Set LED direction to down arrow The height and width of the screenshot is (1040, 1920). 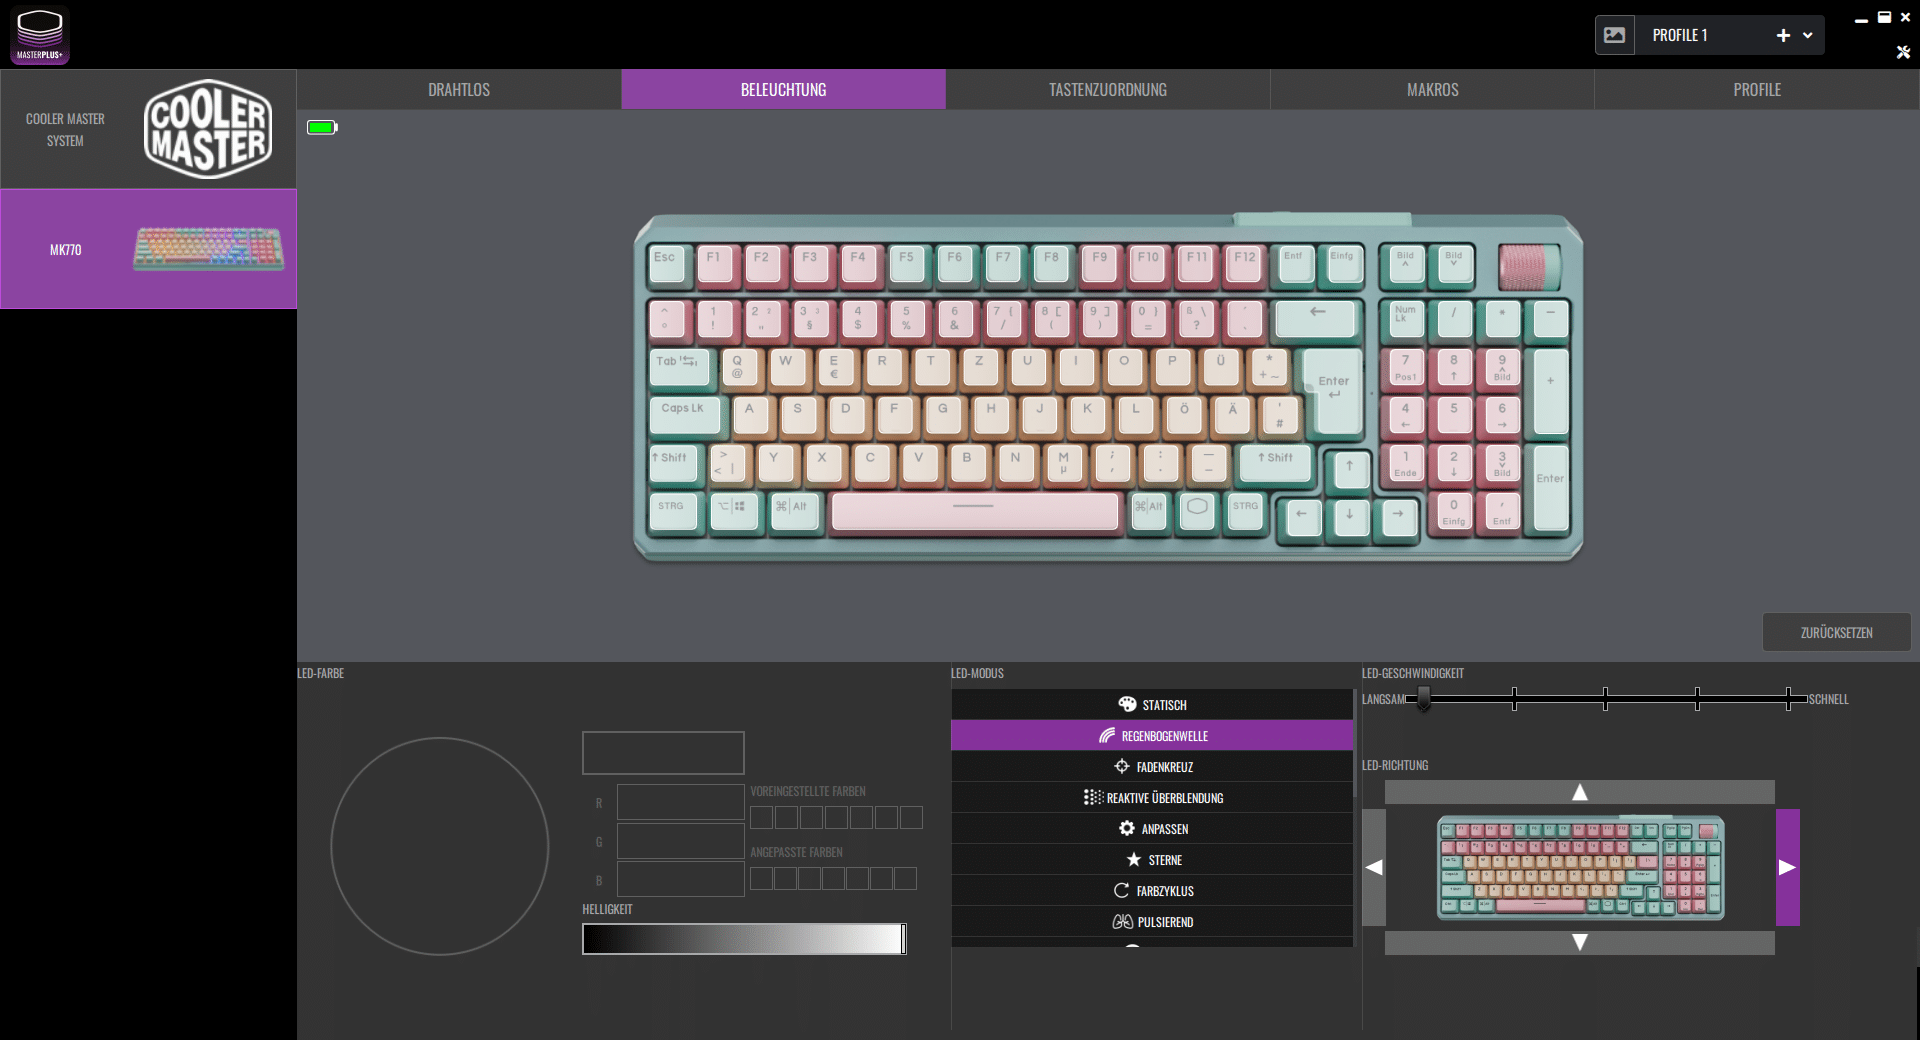tap(1579, 942)
